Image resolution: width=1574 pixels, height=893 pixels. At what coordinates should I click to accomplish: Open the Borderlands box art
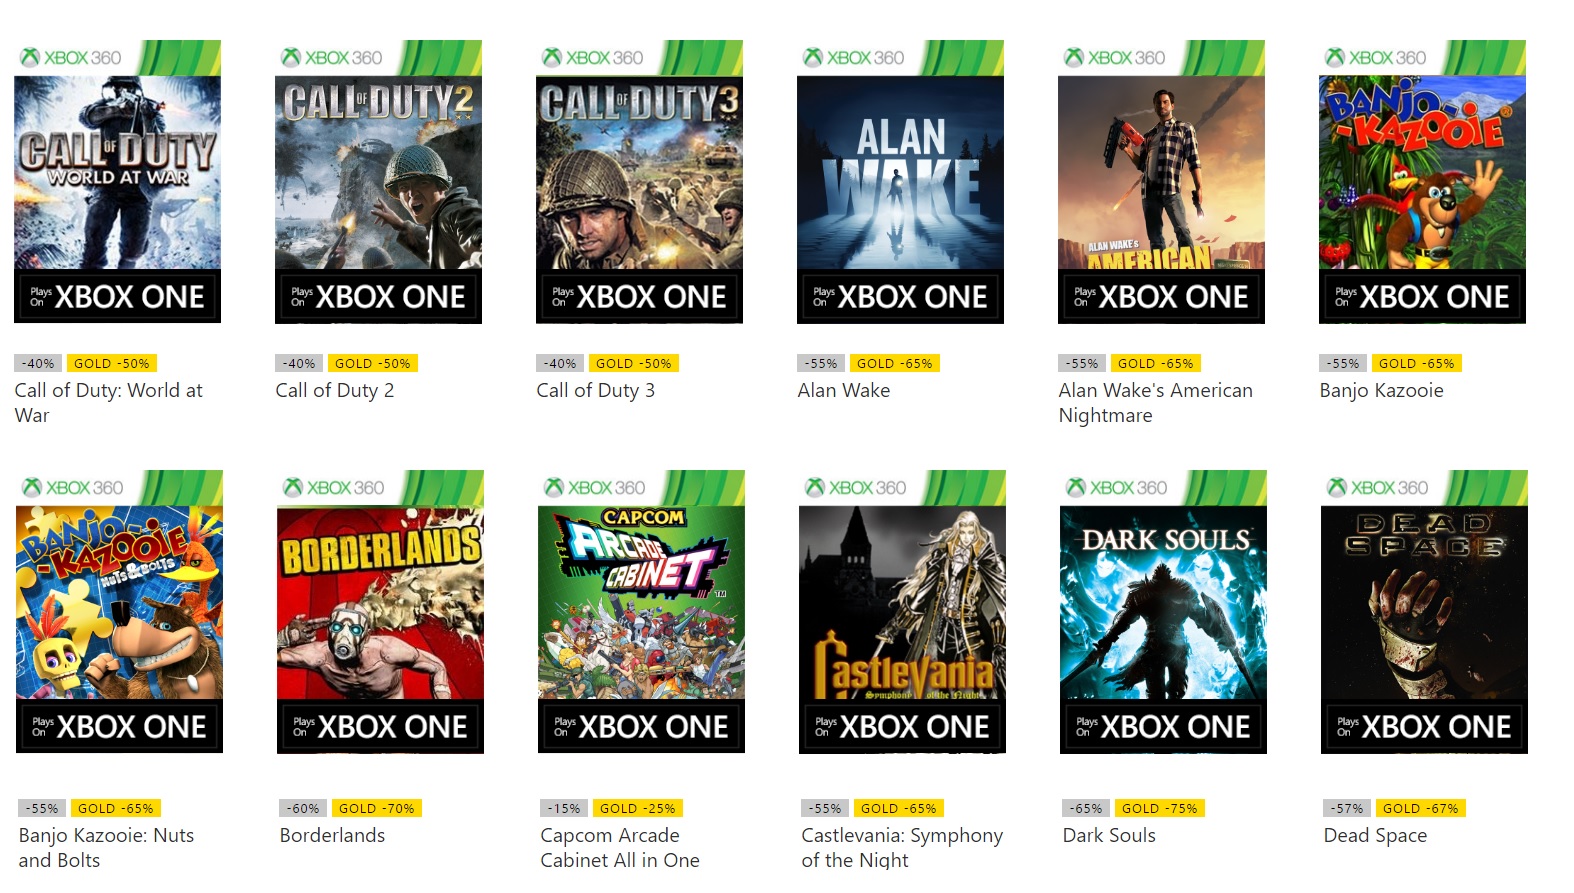pos(380,612)
